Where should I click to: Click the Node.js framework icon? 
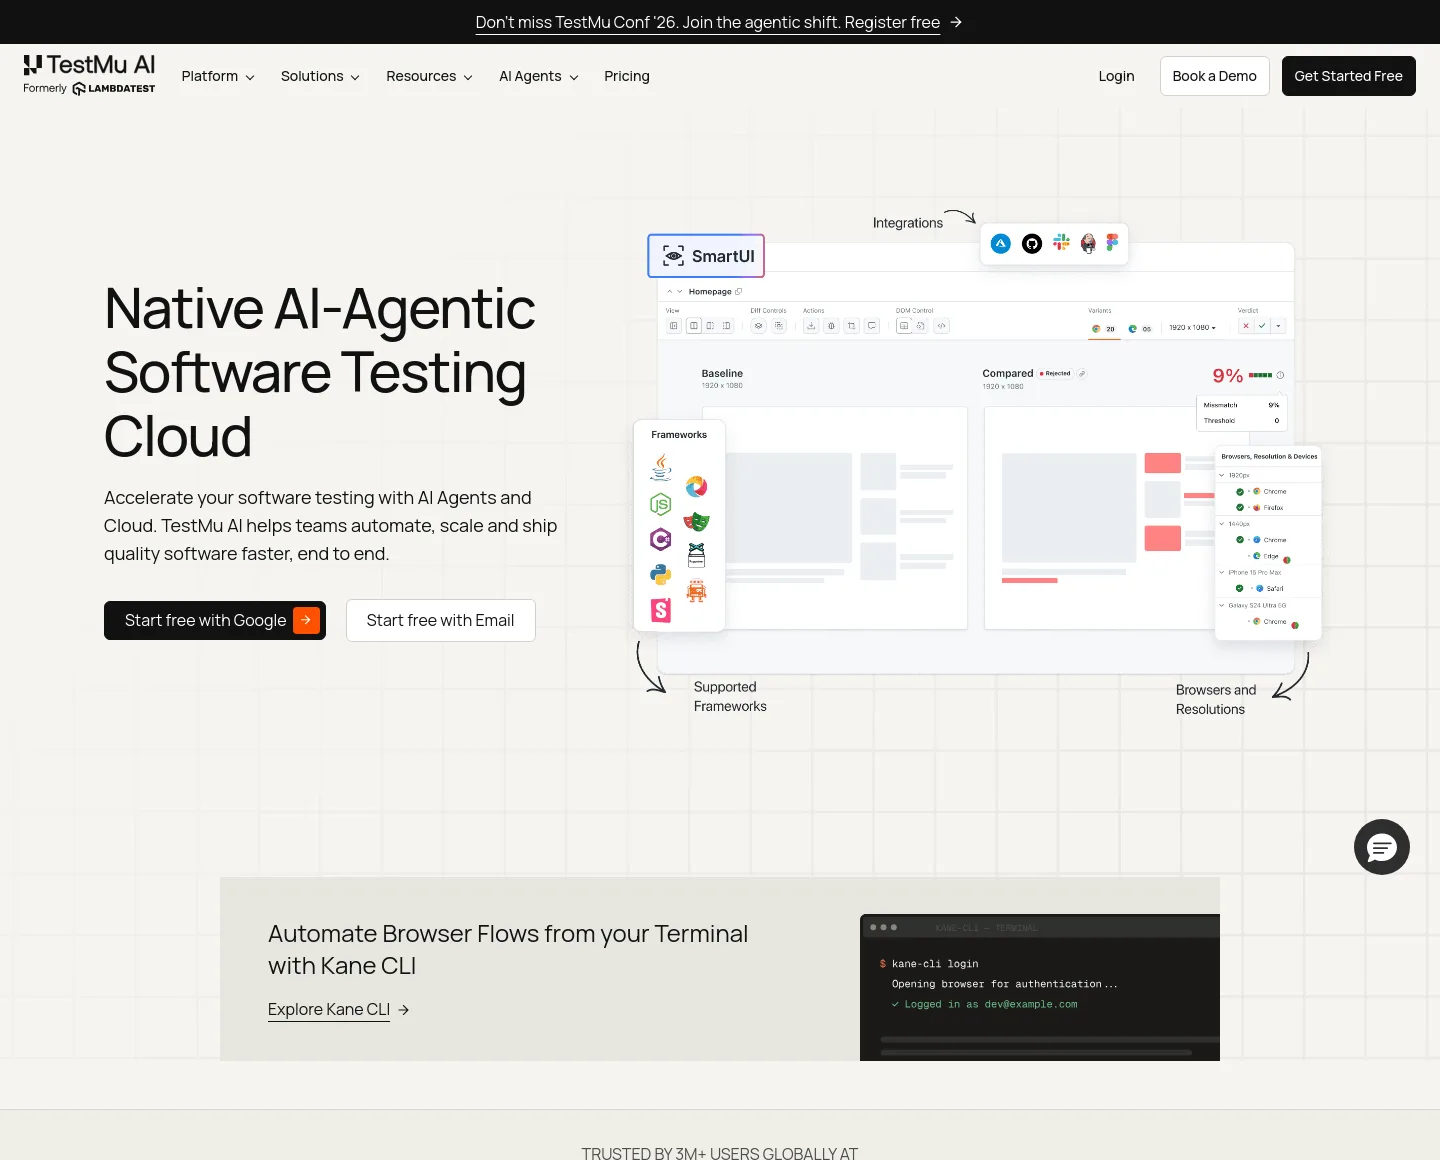660,504
